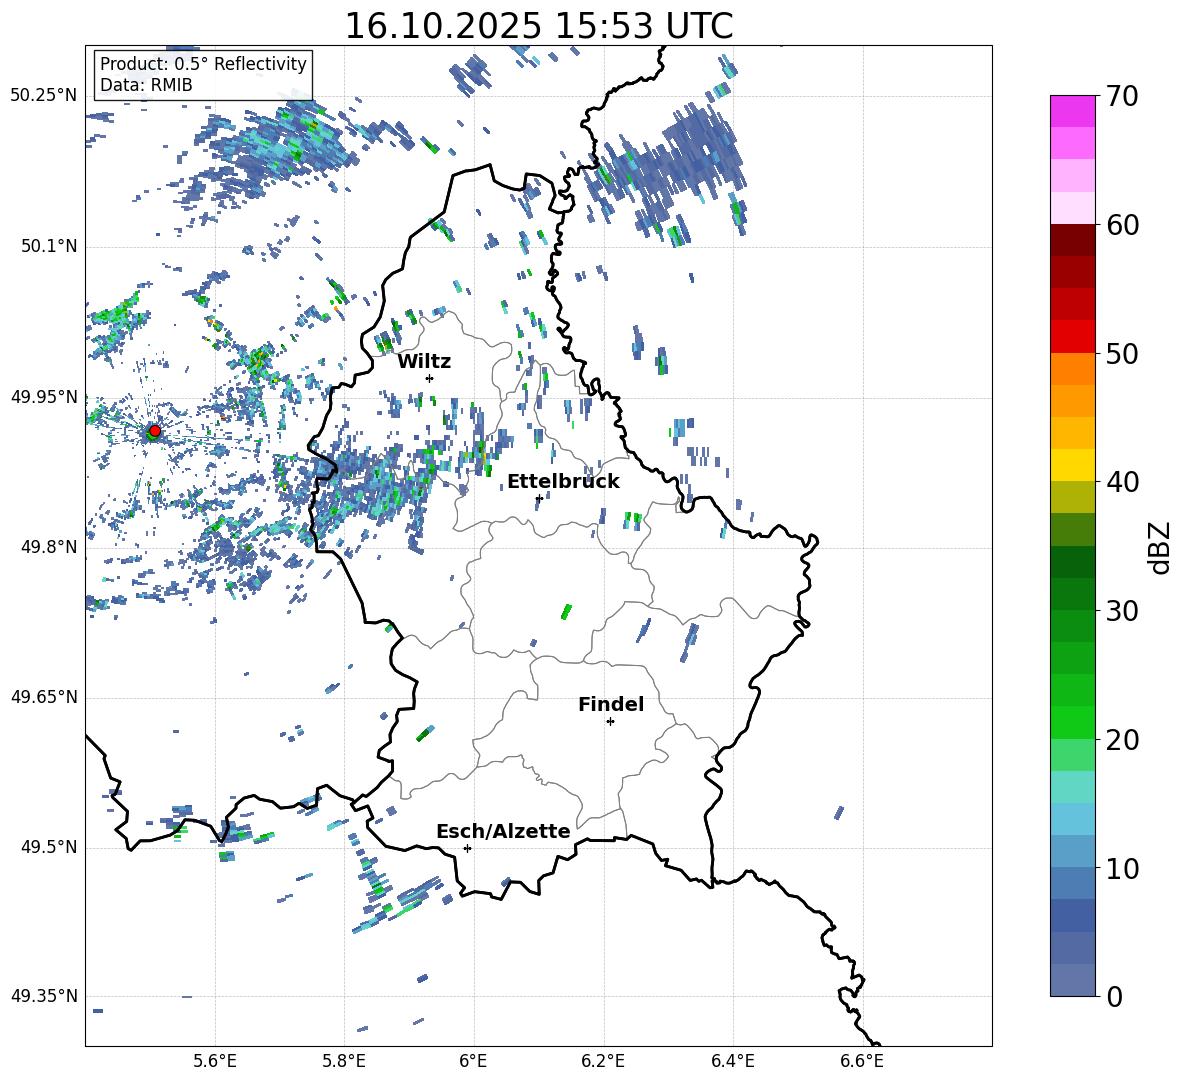Click the cross marker under Wiltz
The image size is (1184, 1081).
pyautogui.click(x=430, y=378)
